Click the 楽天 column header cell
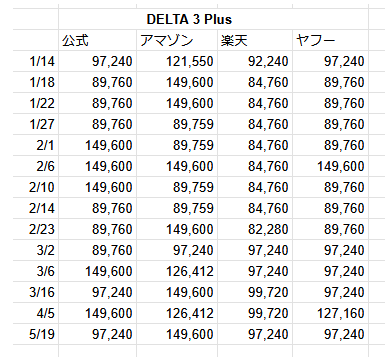This screenshot has width=388, height=361. pos(255,40)
